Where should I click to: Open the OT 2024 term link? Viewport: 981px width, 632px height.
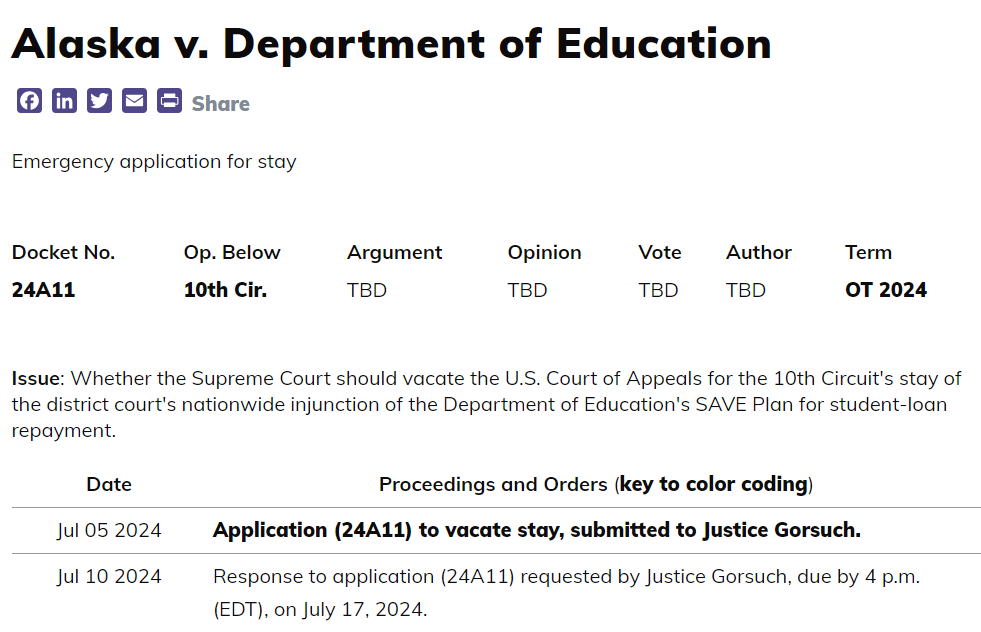click(x=886, y=290)
